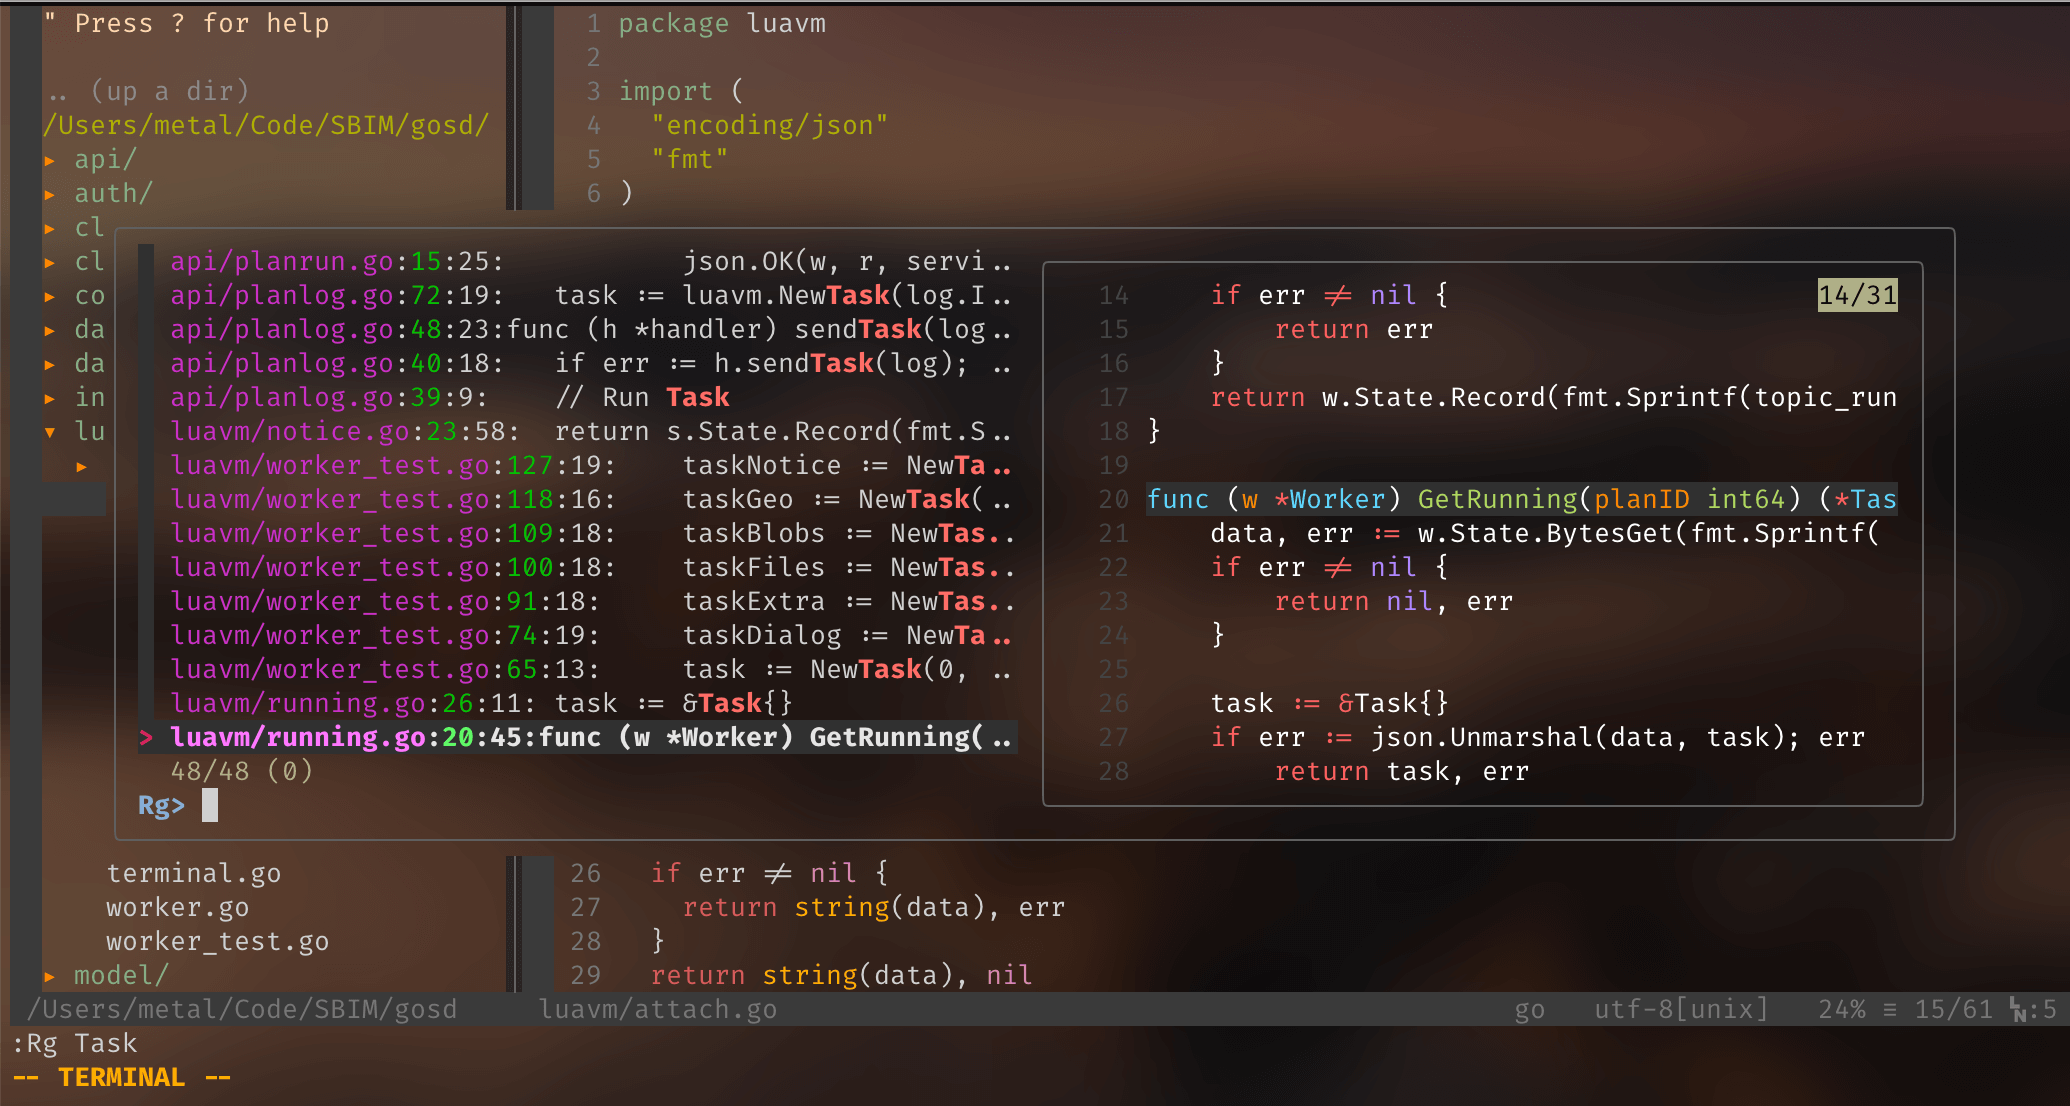Screen dimensions: 2070x1106
Task: Select the luavm/running.go:26:11 search result
Action: point(482,704)
